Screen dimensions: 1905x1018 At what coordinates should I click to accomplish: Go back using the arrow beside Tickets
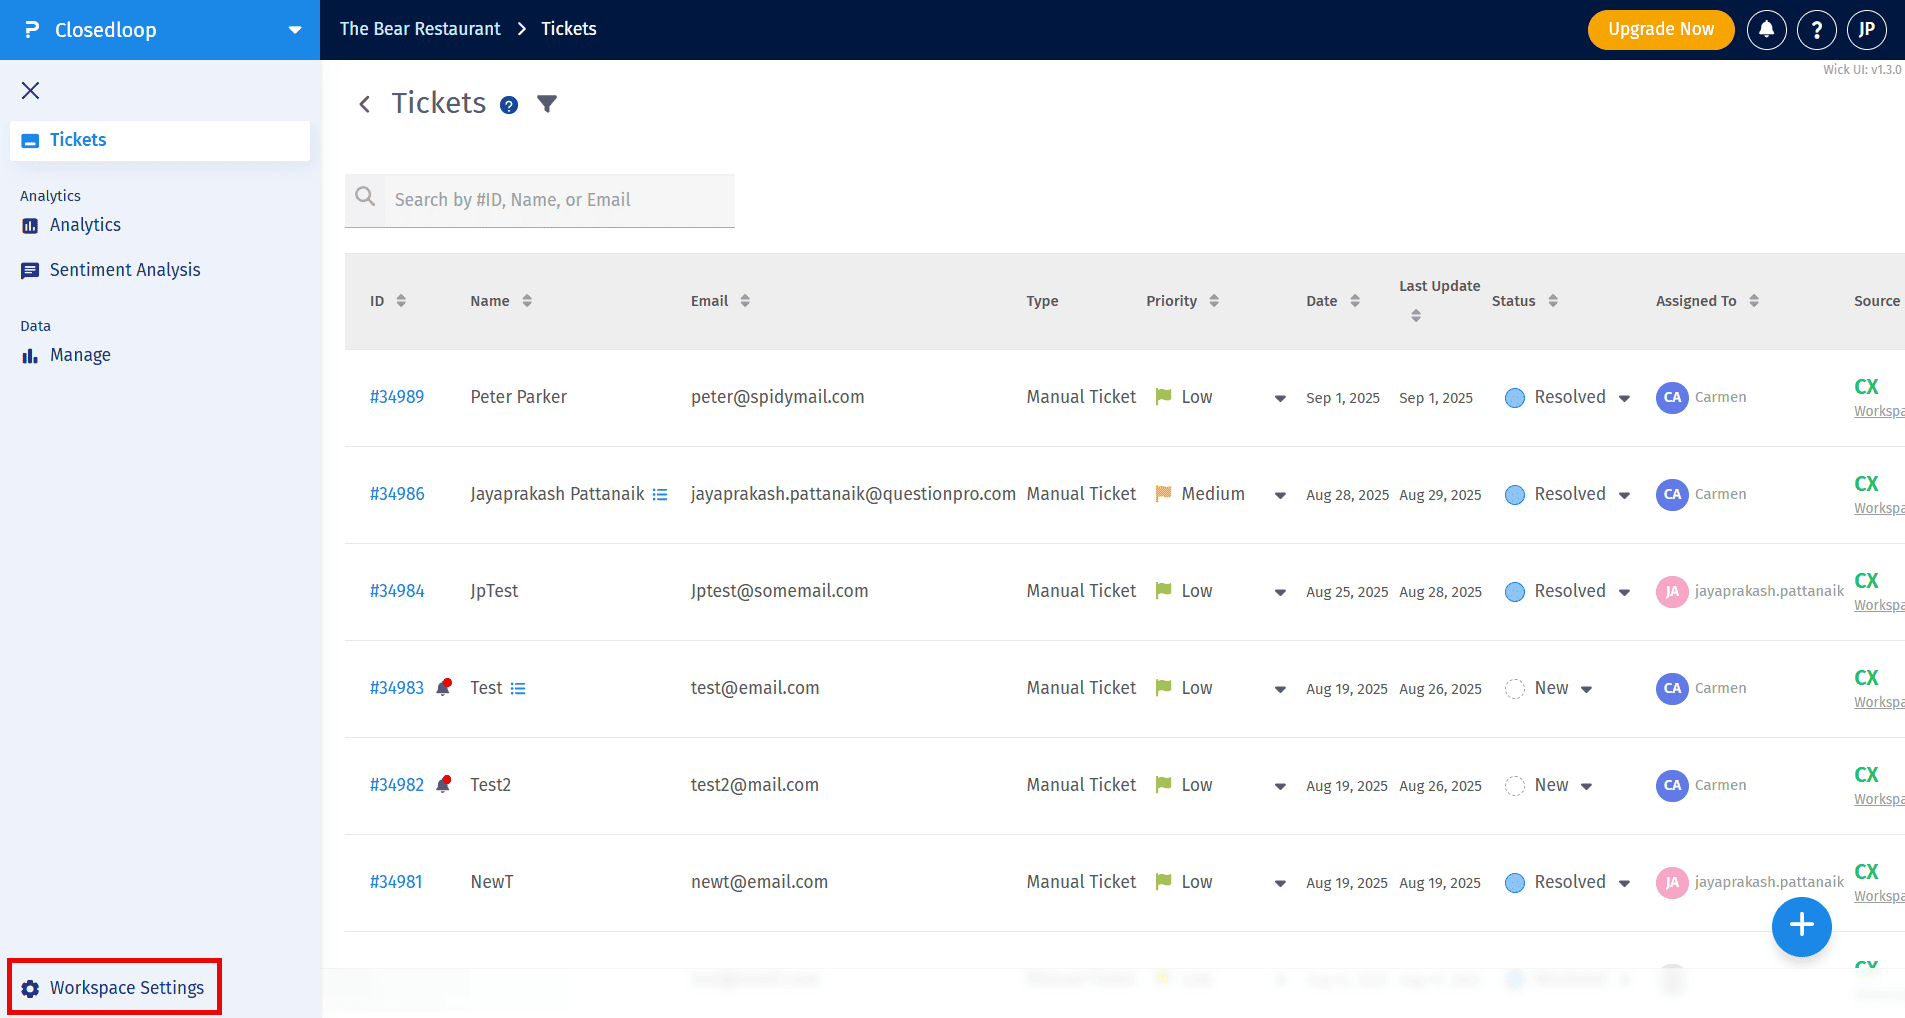[365, 104]
